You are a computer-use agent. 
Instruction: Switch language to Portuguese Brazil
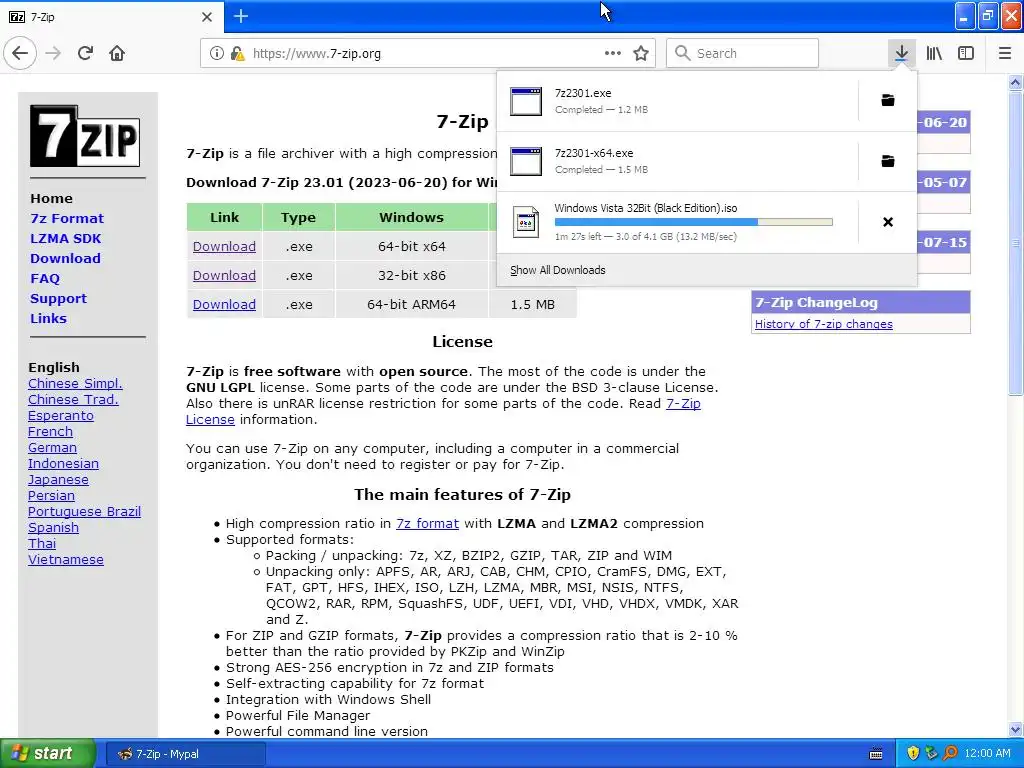[x=84, y=511]
